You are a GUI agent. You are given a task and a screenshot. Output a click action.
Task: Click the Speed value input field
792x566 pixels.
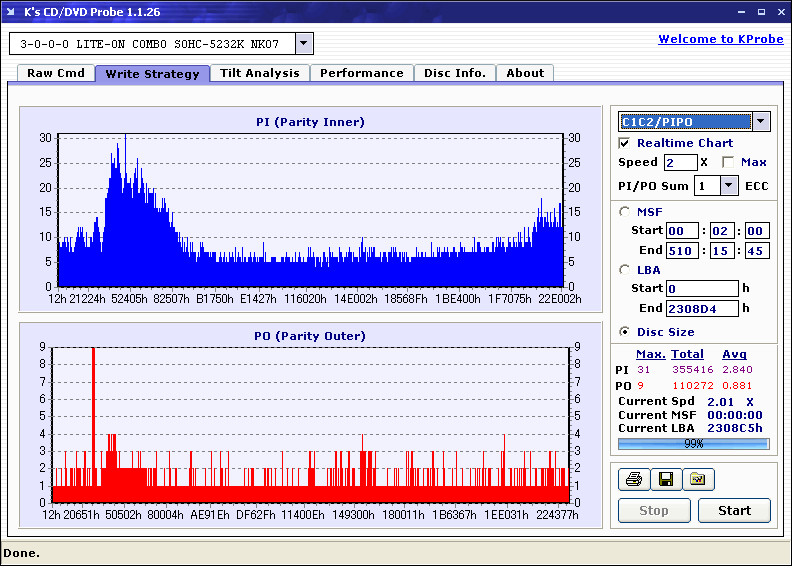(x=680, y=162)
